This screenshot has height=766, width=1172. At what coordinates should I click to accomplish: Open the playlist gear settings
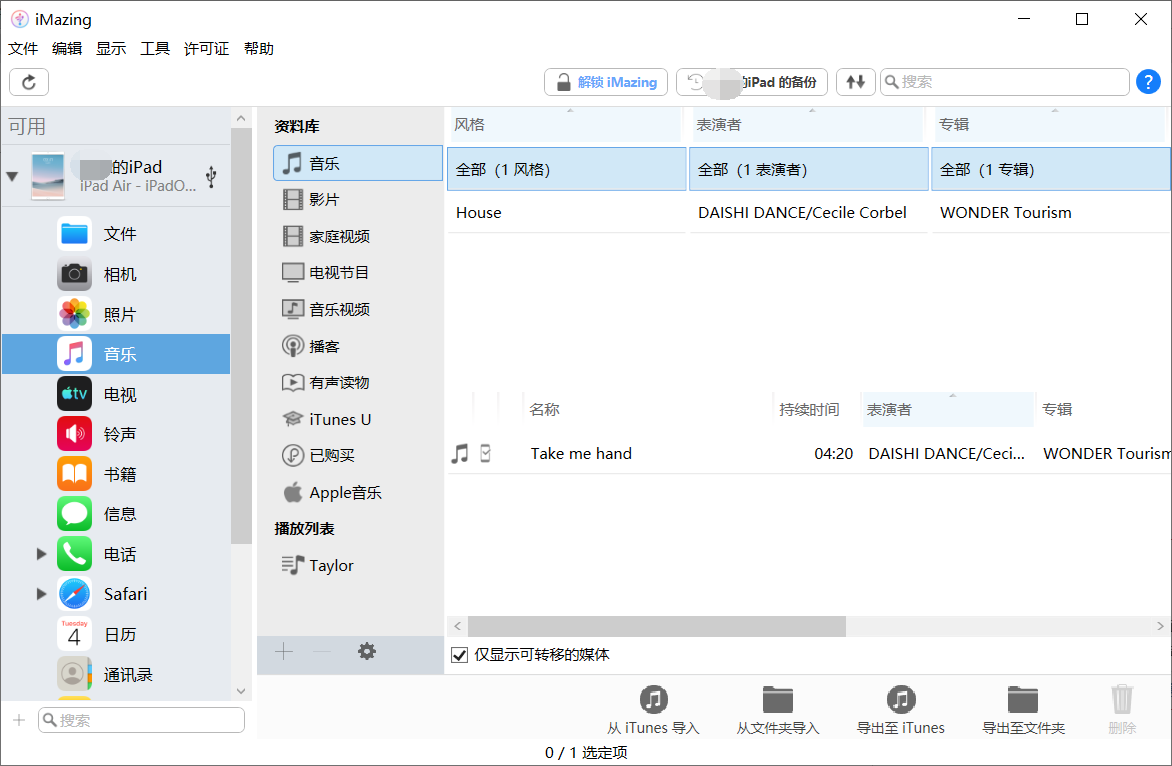click(366, 652)
